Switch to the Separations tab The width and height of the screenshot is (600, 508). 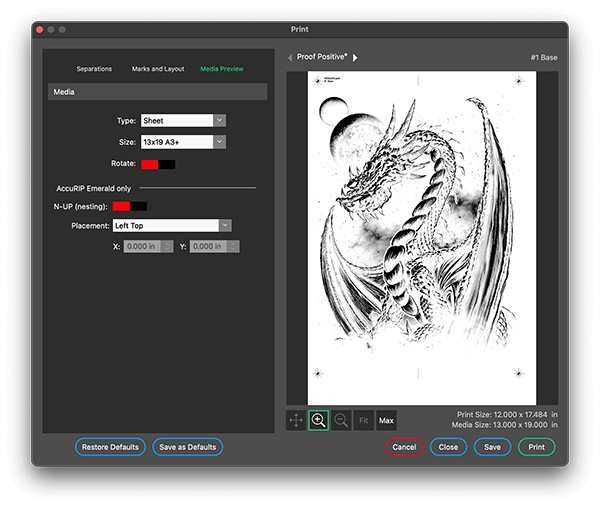[94, 69]
